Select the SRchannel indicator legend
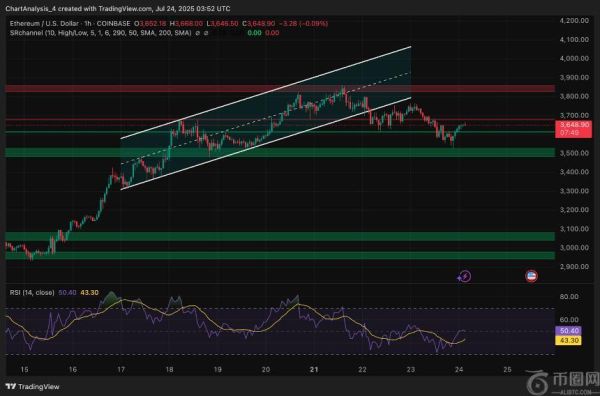 coord(101,33)
